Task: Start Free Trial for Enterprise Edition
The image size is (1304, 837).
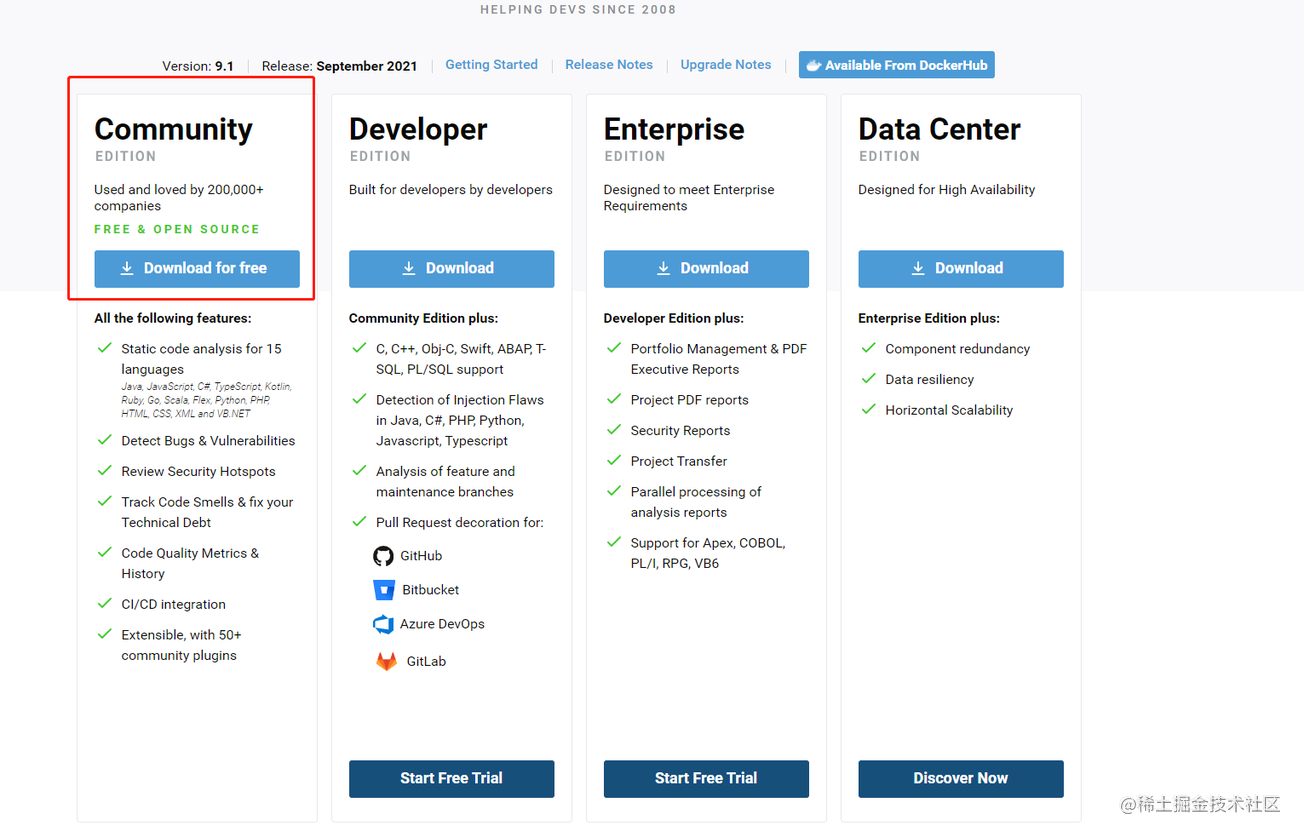Action: click(x=706, y=778)
